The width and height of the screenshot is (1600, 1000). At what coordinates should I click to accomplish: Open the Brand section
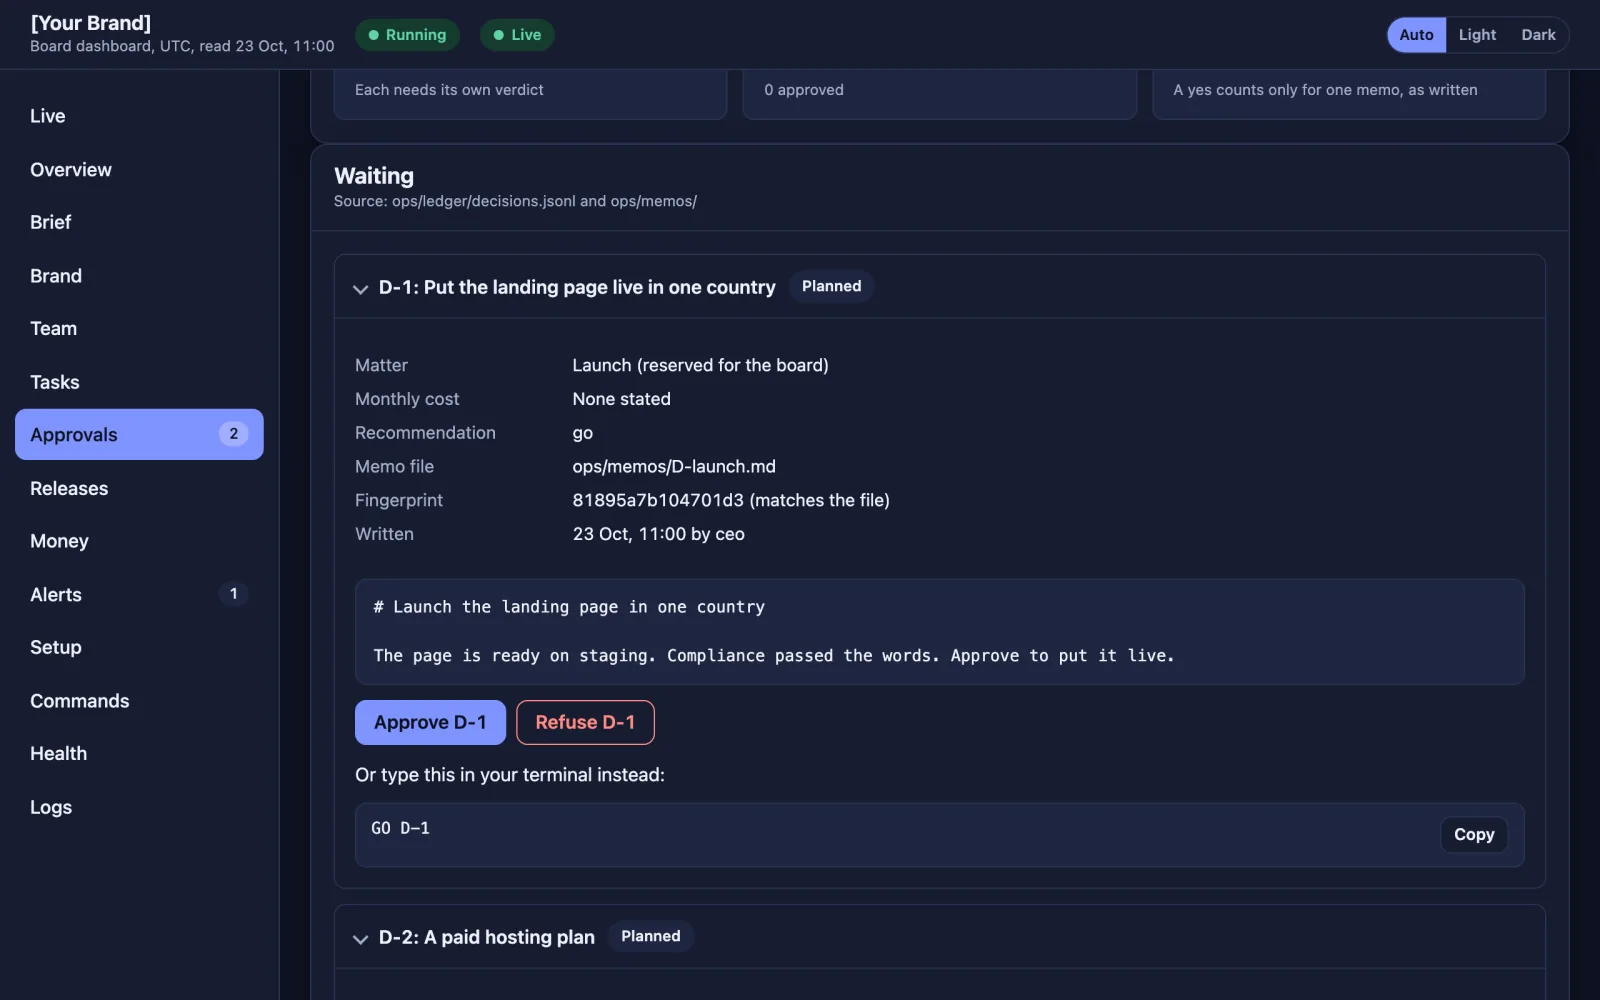(x=139, y=276)
